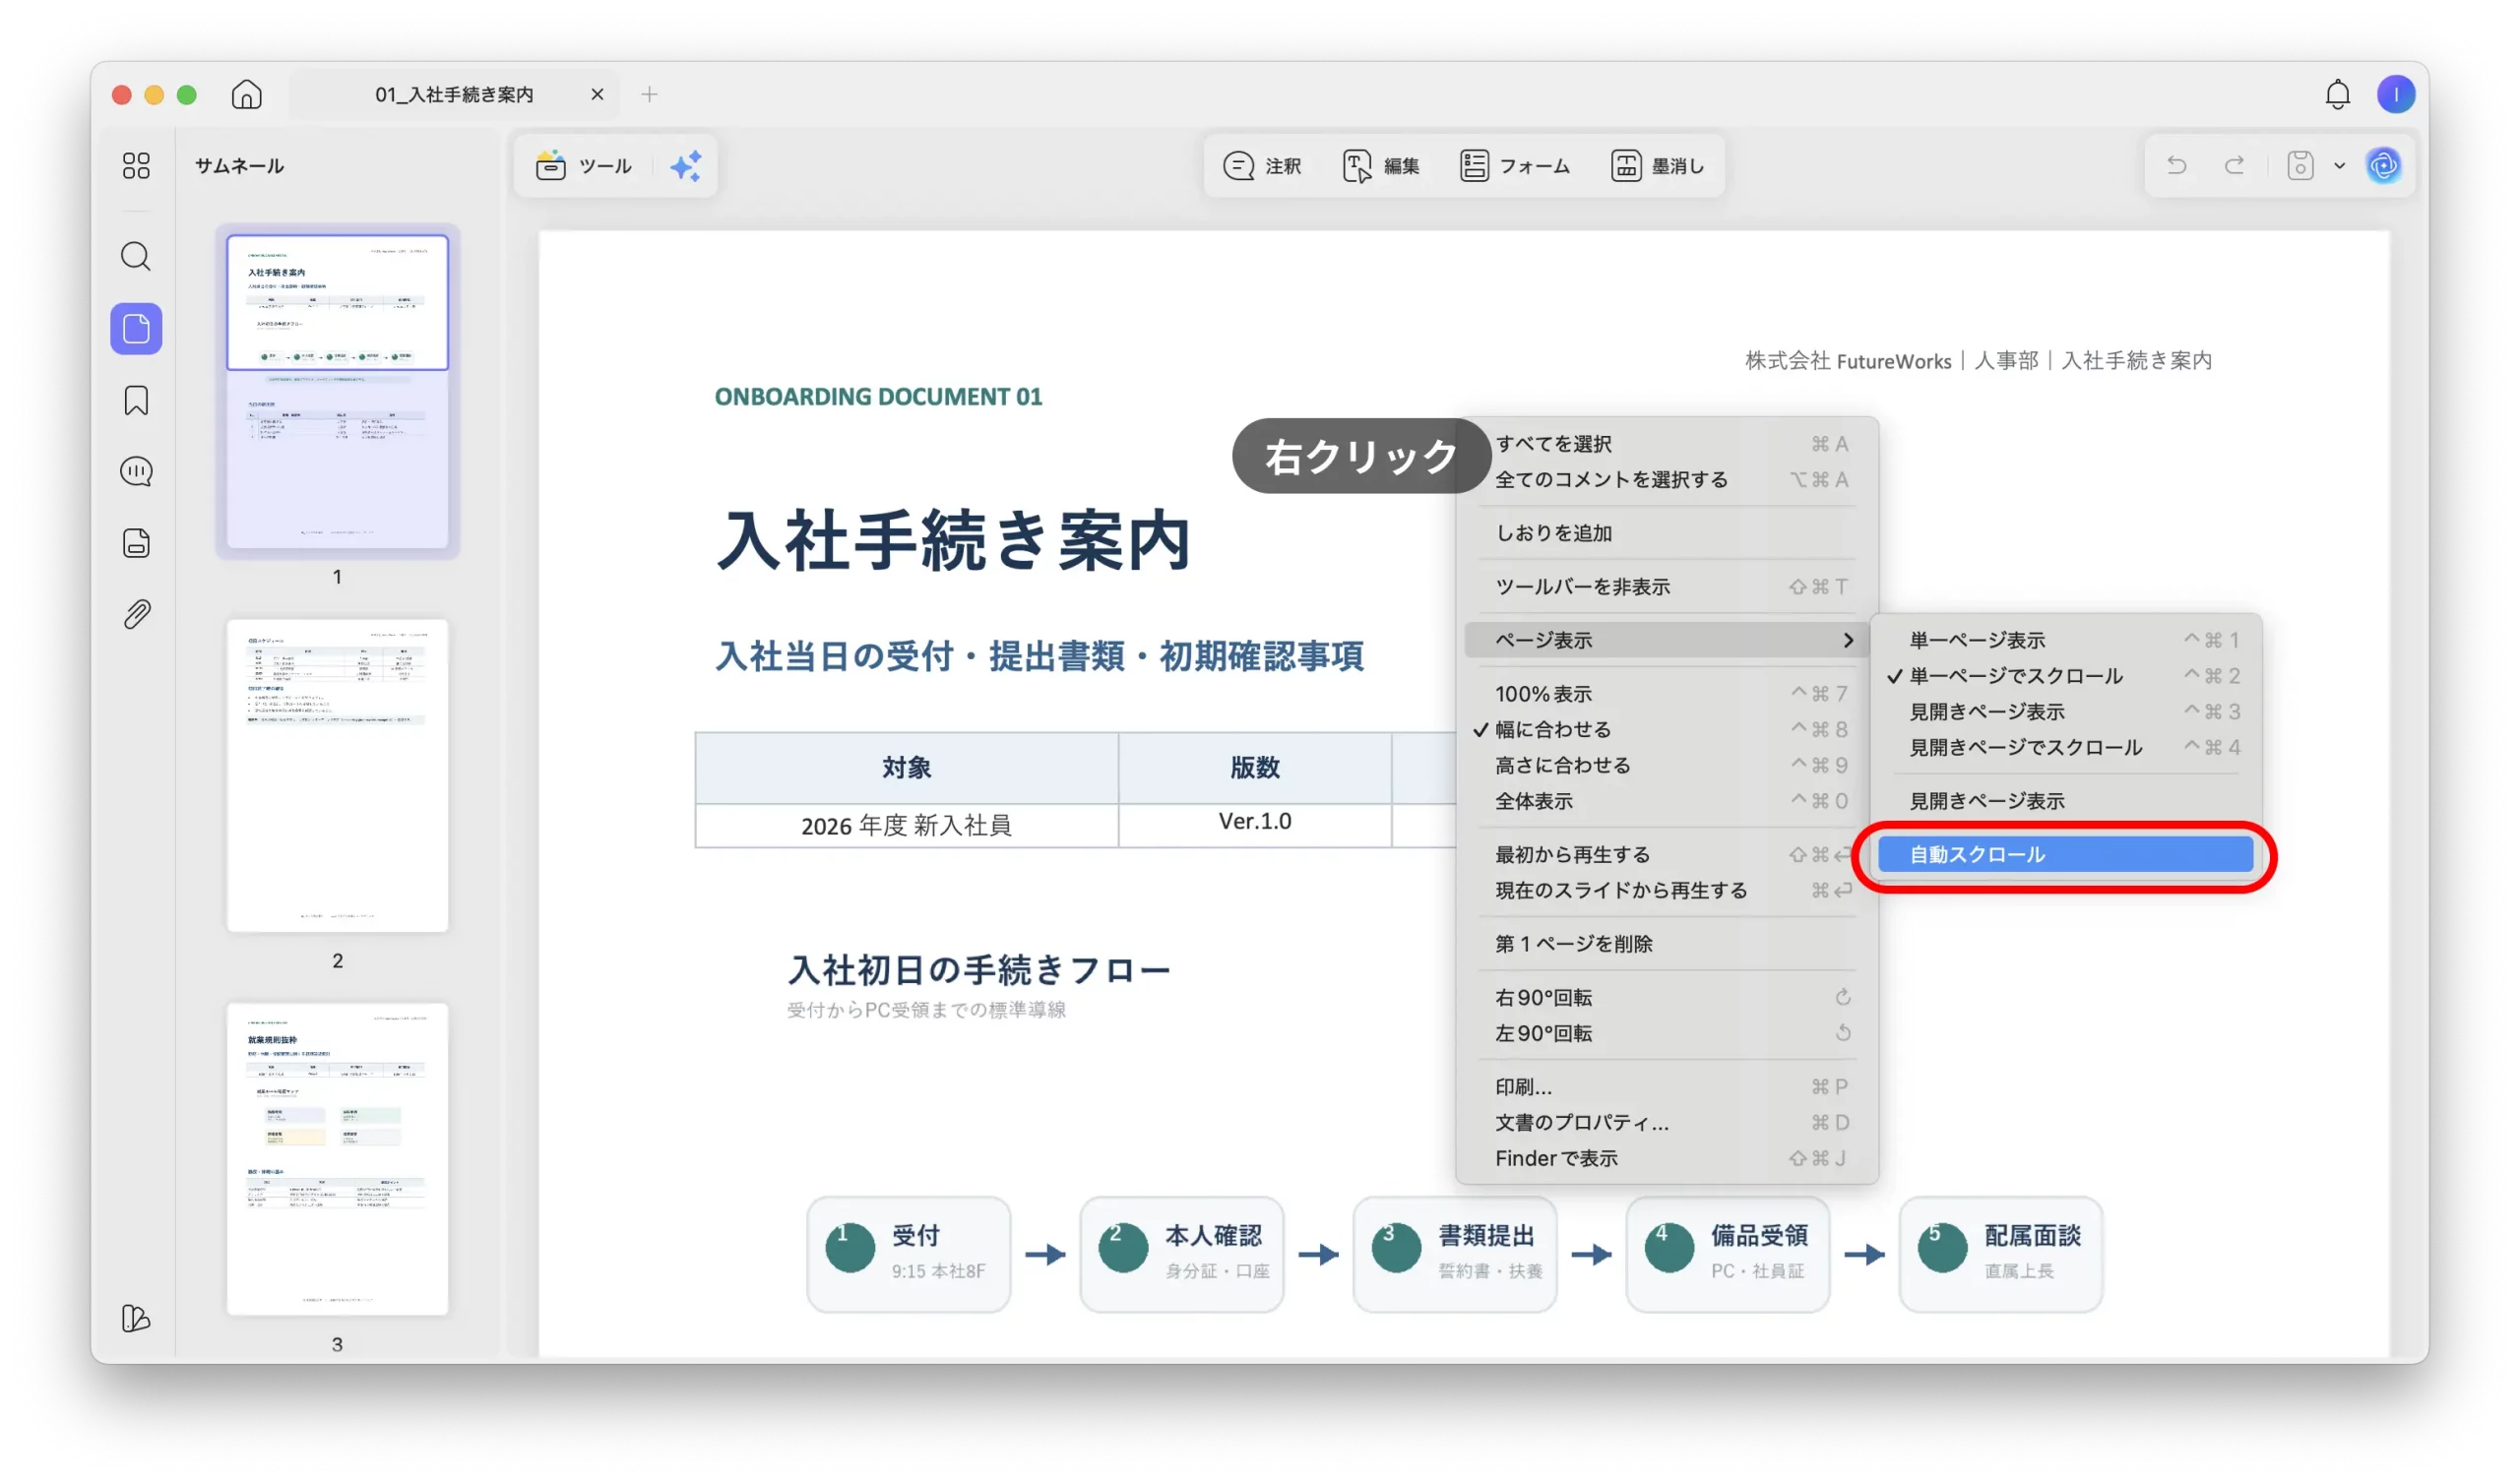Click 最初から再生する slideshow item
This screenshot has width=2520, height=1484.
coord(1666,855)
